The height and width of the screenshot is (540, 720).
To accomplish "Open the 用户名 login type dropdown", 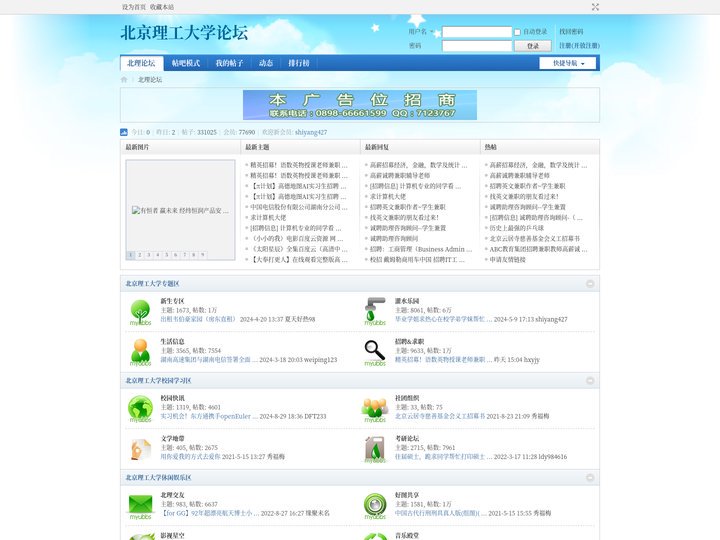I will [420, 32].
